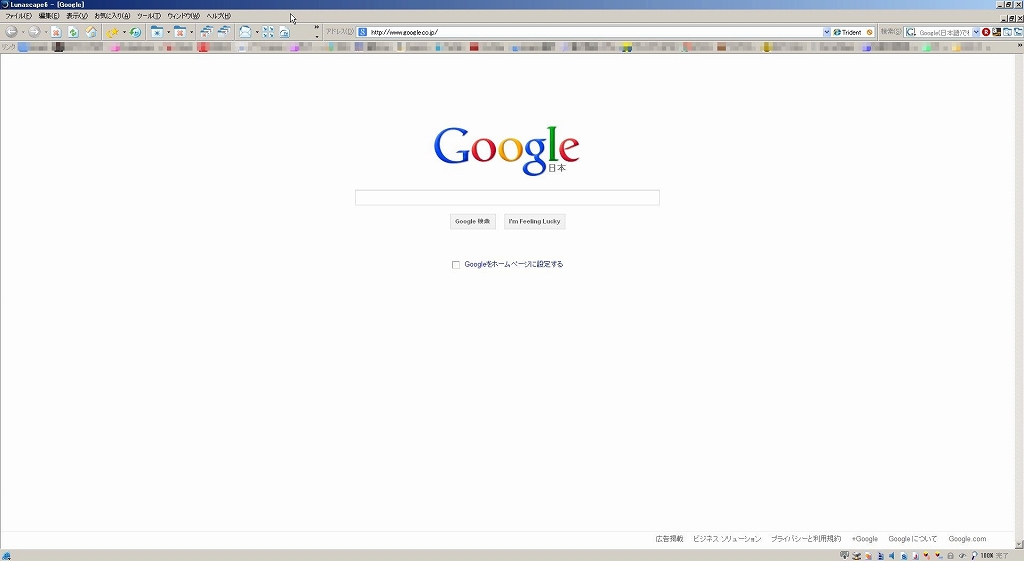This screenshot has width=1024, height=561.
Task: Open the 表示(V) menu
Action: [76, 16]
